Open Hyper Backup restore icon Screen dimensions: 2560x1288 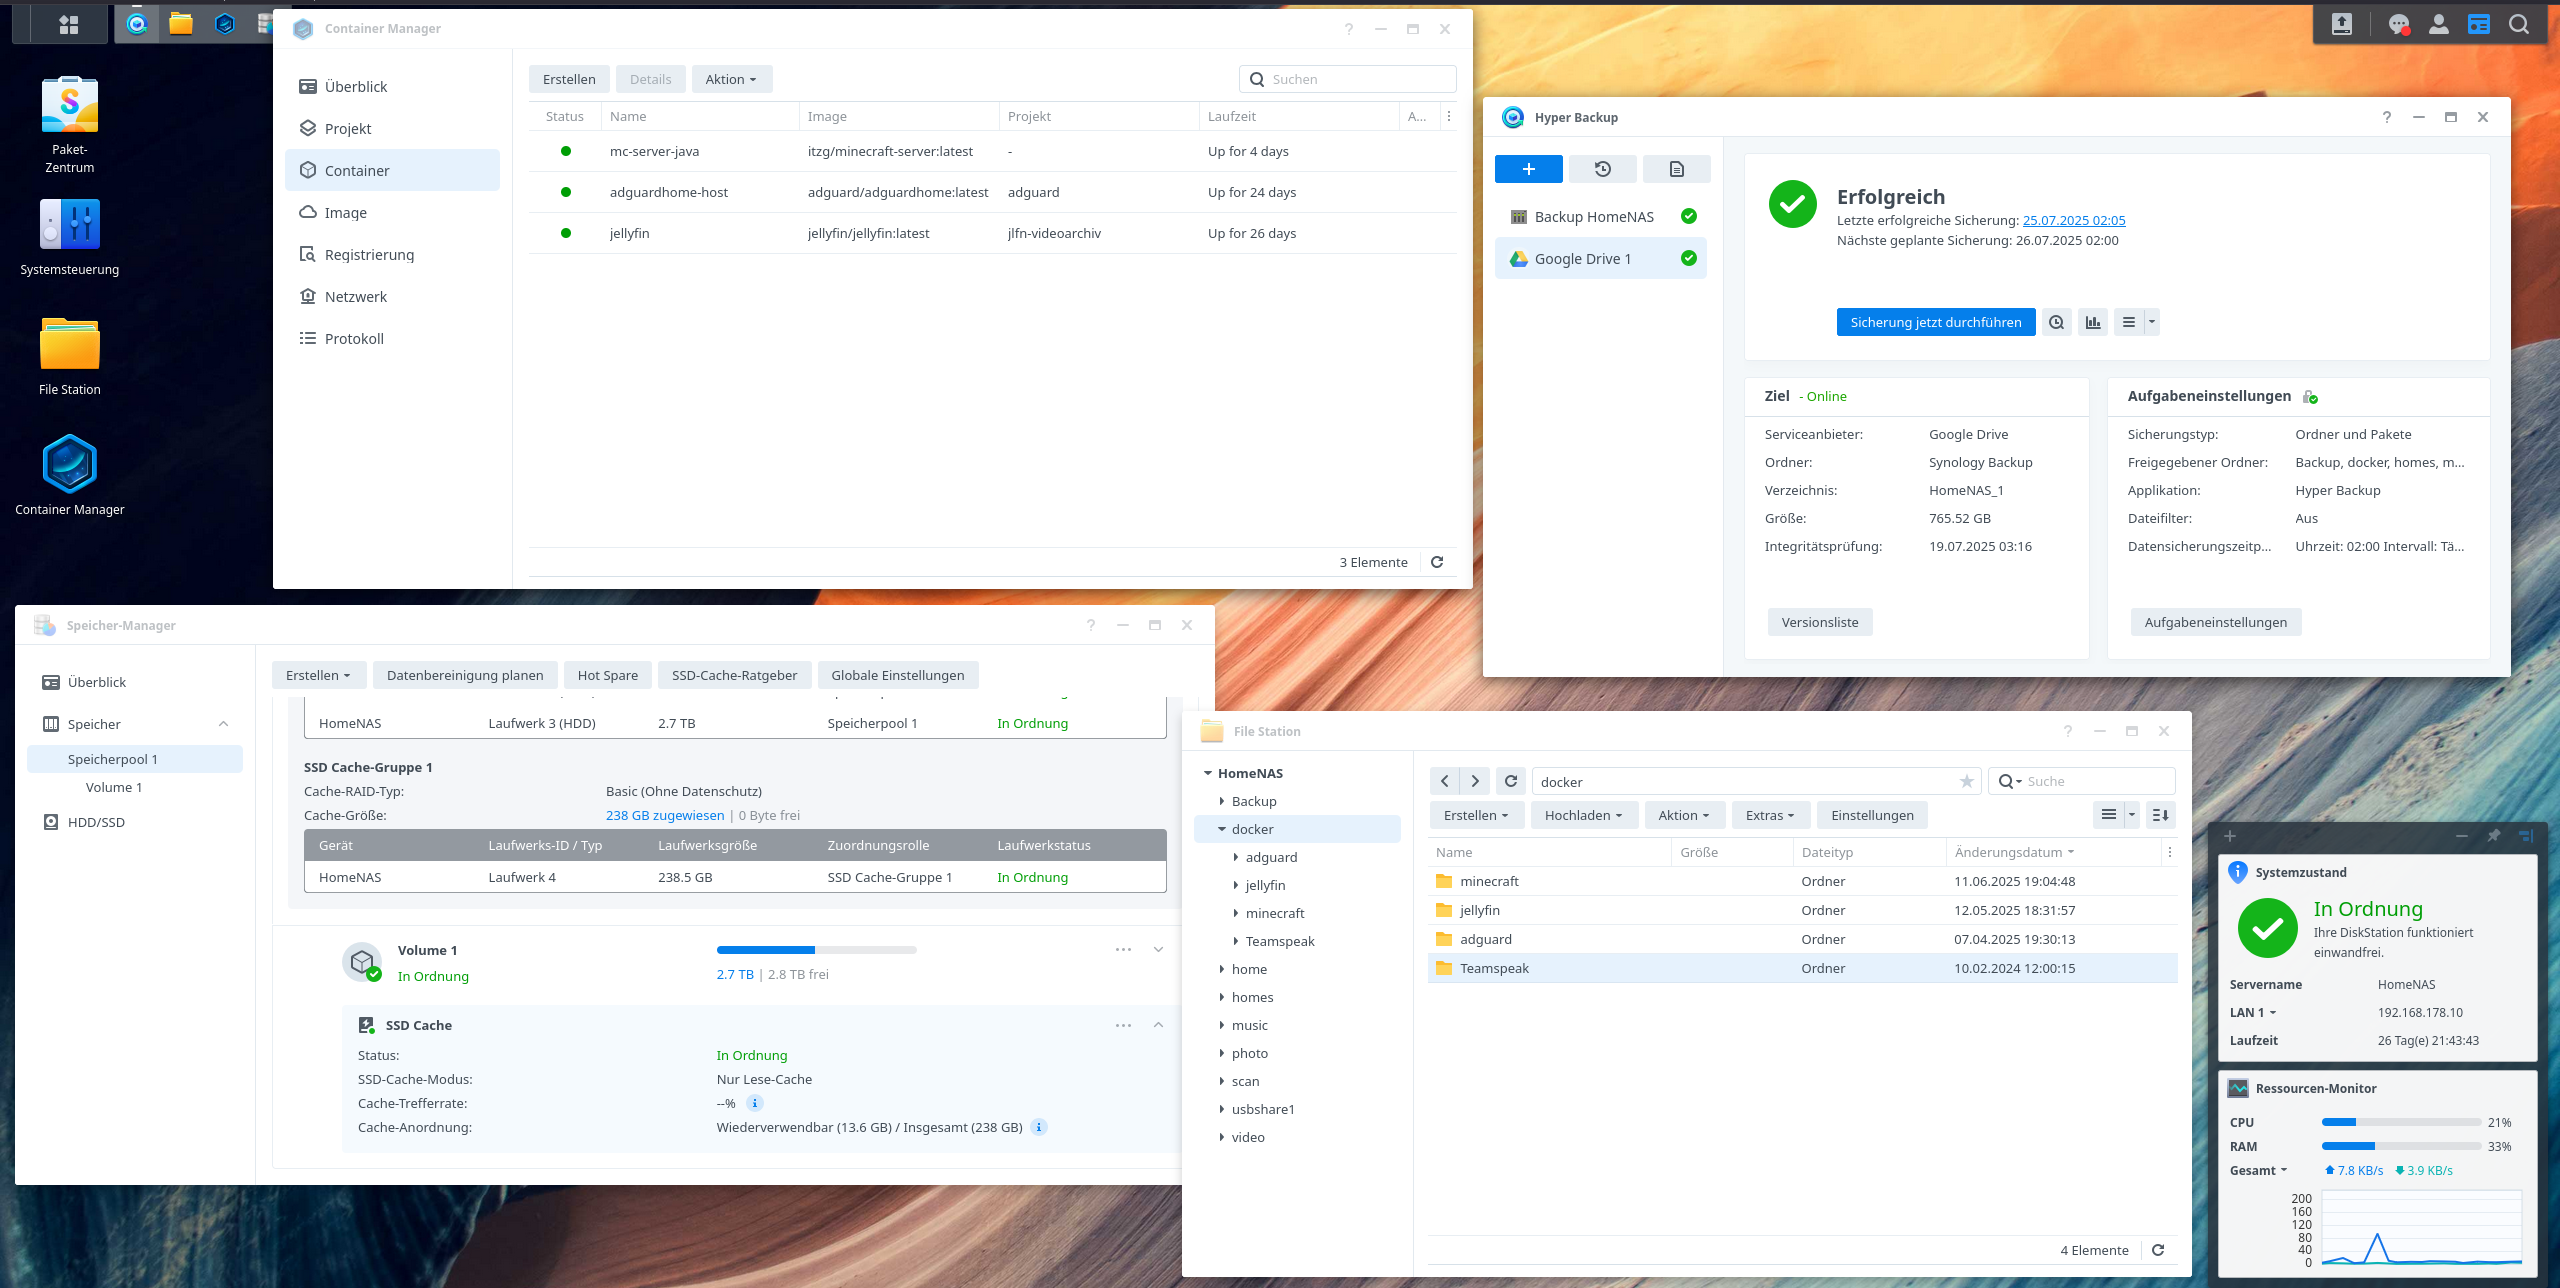click(x=1602, y=169)
